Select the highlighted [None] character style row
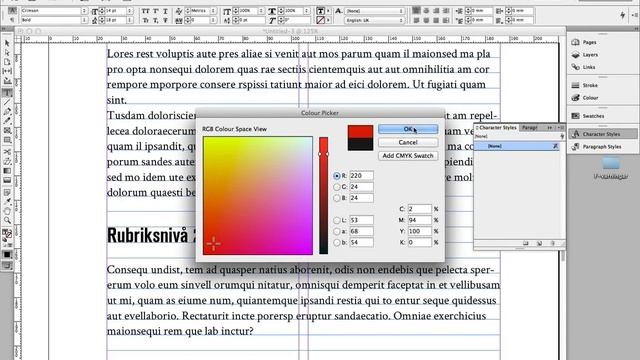640x360 pixels. [x=516, y=146]
